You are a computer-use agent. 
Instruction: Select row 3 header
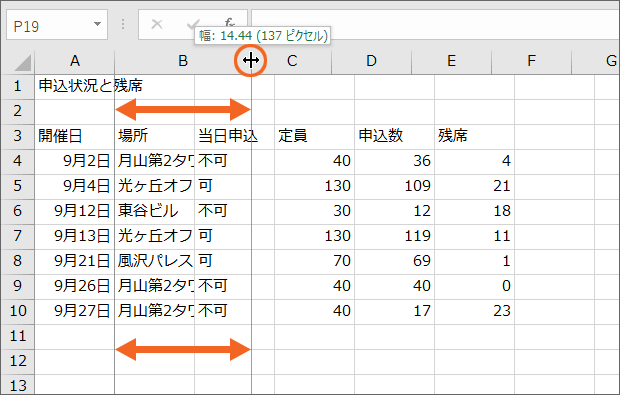(x=17, y=136)
